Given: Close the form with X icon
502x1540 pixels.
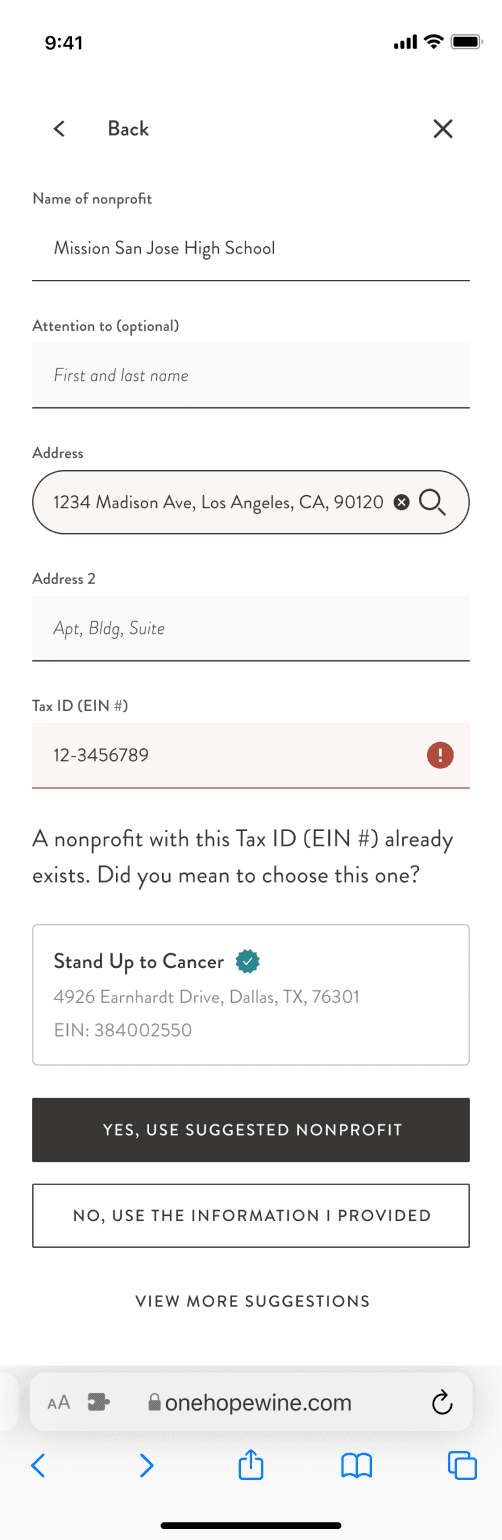Looking at the screenshot, I should (x=443, y=128).
